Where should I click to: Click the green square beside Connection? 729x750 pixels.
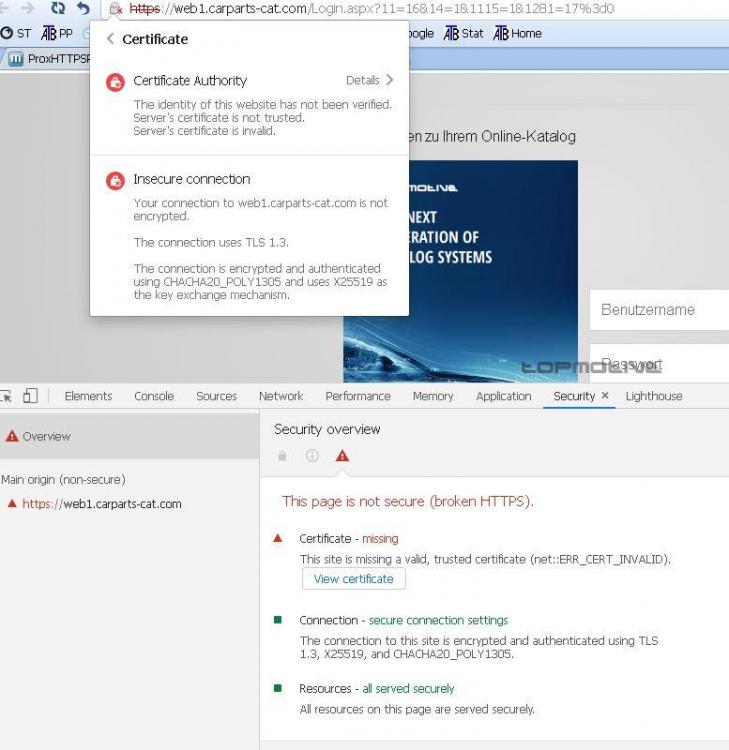[277, 620]
